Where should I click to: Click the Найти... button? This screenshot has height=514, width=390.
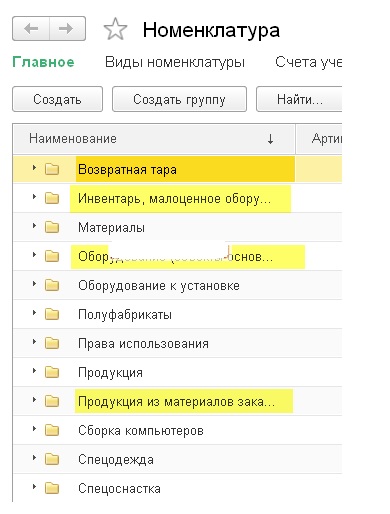(x=299, y=99)
